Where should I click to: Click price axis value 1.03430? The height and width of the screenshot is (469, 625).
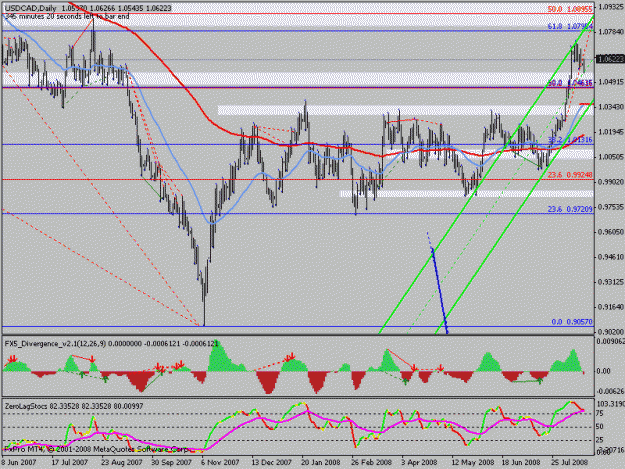tap(611, 107)
